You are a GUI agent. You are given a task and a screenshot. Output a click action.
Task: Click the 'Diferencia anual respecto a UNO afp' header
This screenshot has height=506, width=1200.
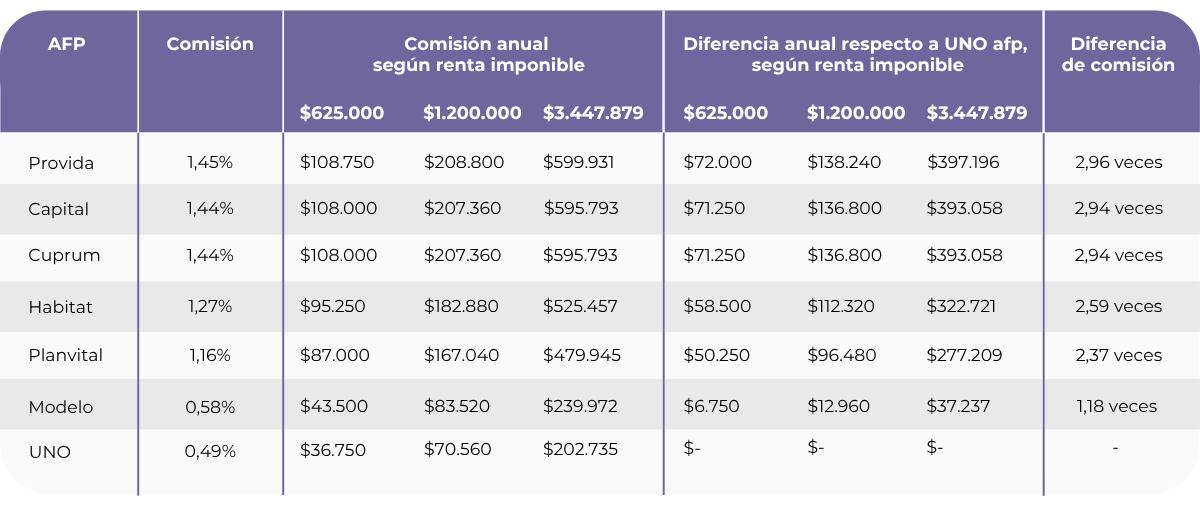pos(855,54)
